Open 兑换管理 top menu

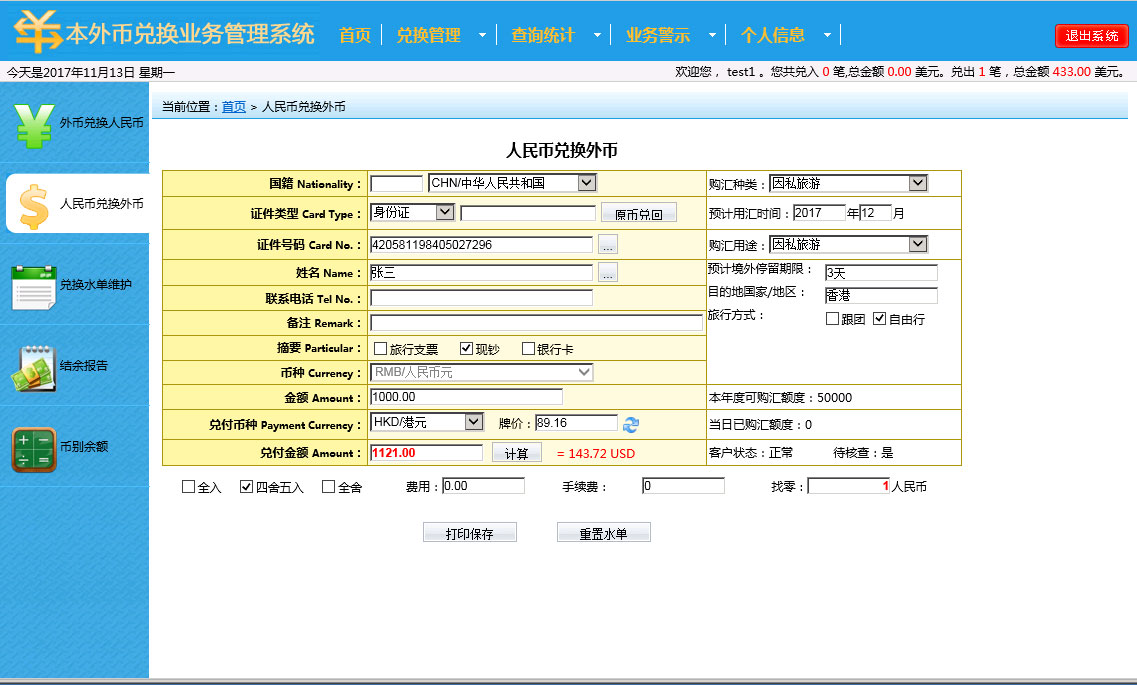click(429, 35)
